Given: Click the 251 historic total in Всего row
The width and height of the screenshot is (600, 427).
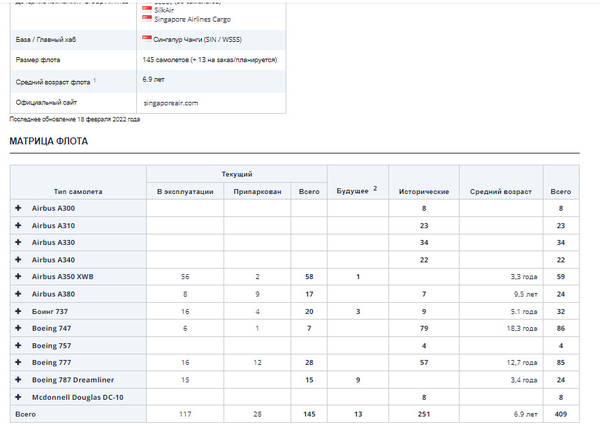Looking at the screenshot, I should tap(424, 414).
